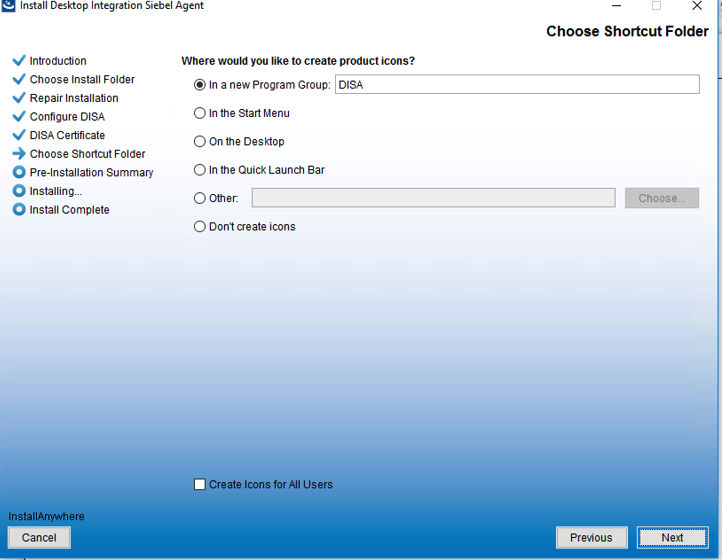Click the circle icon beside Installing...
Viewport: 722px width, 560px height.
[19, 191]
